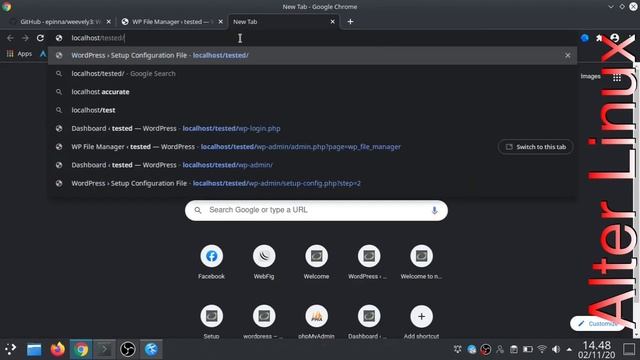Select the New Tab tab
This screenshot has width=640, height=360.
[x=284, y=22]
